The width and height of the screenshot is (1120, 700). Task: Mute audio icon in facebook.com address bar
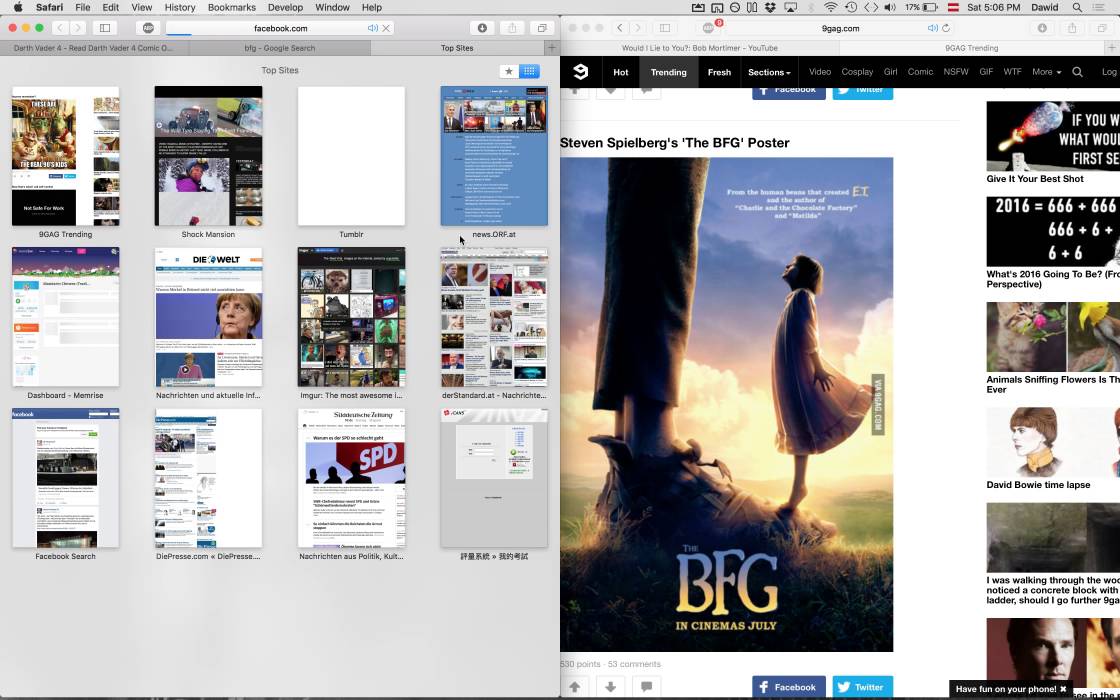click(x=372, y=28)
